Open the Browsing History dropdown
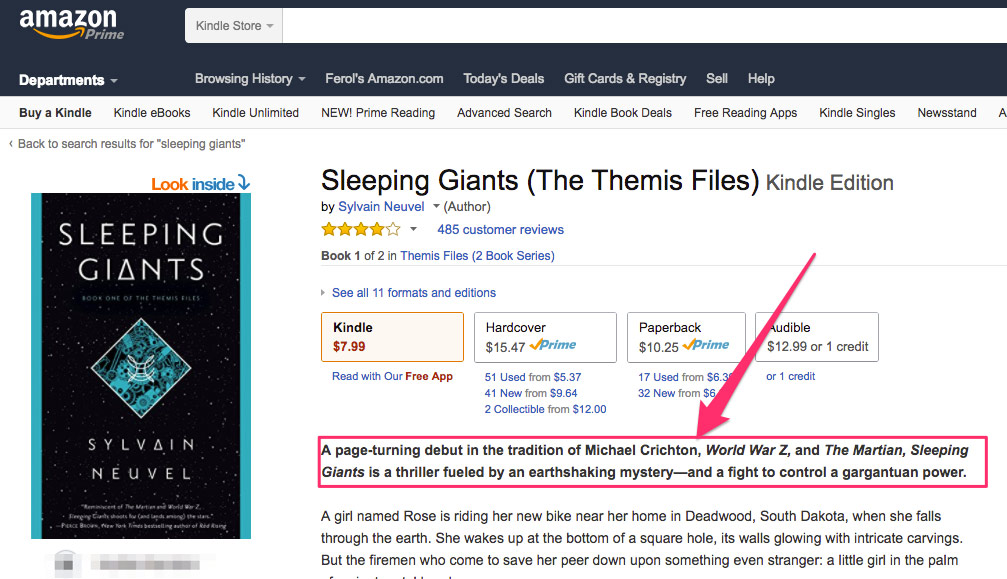The image size is (1007, 579). pos(250,79)
